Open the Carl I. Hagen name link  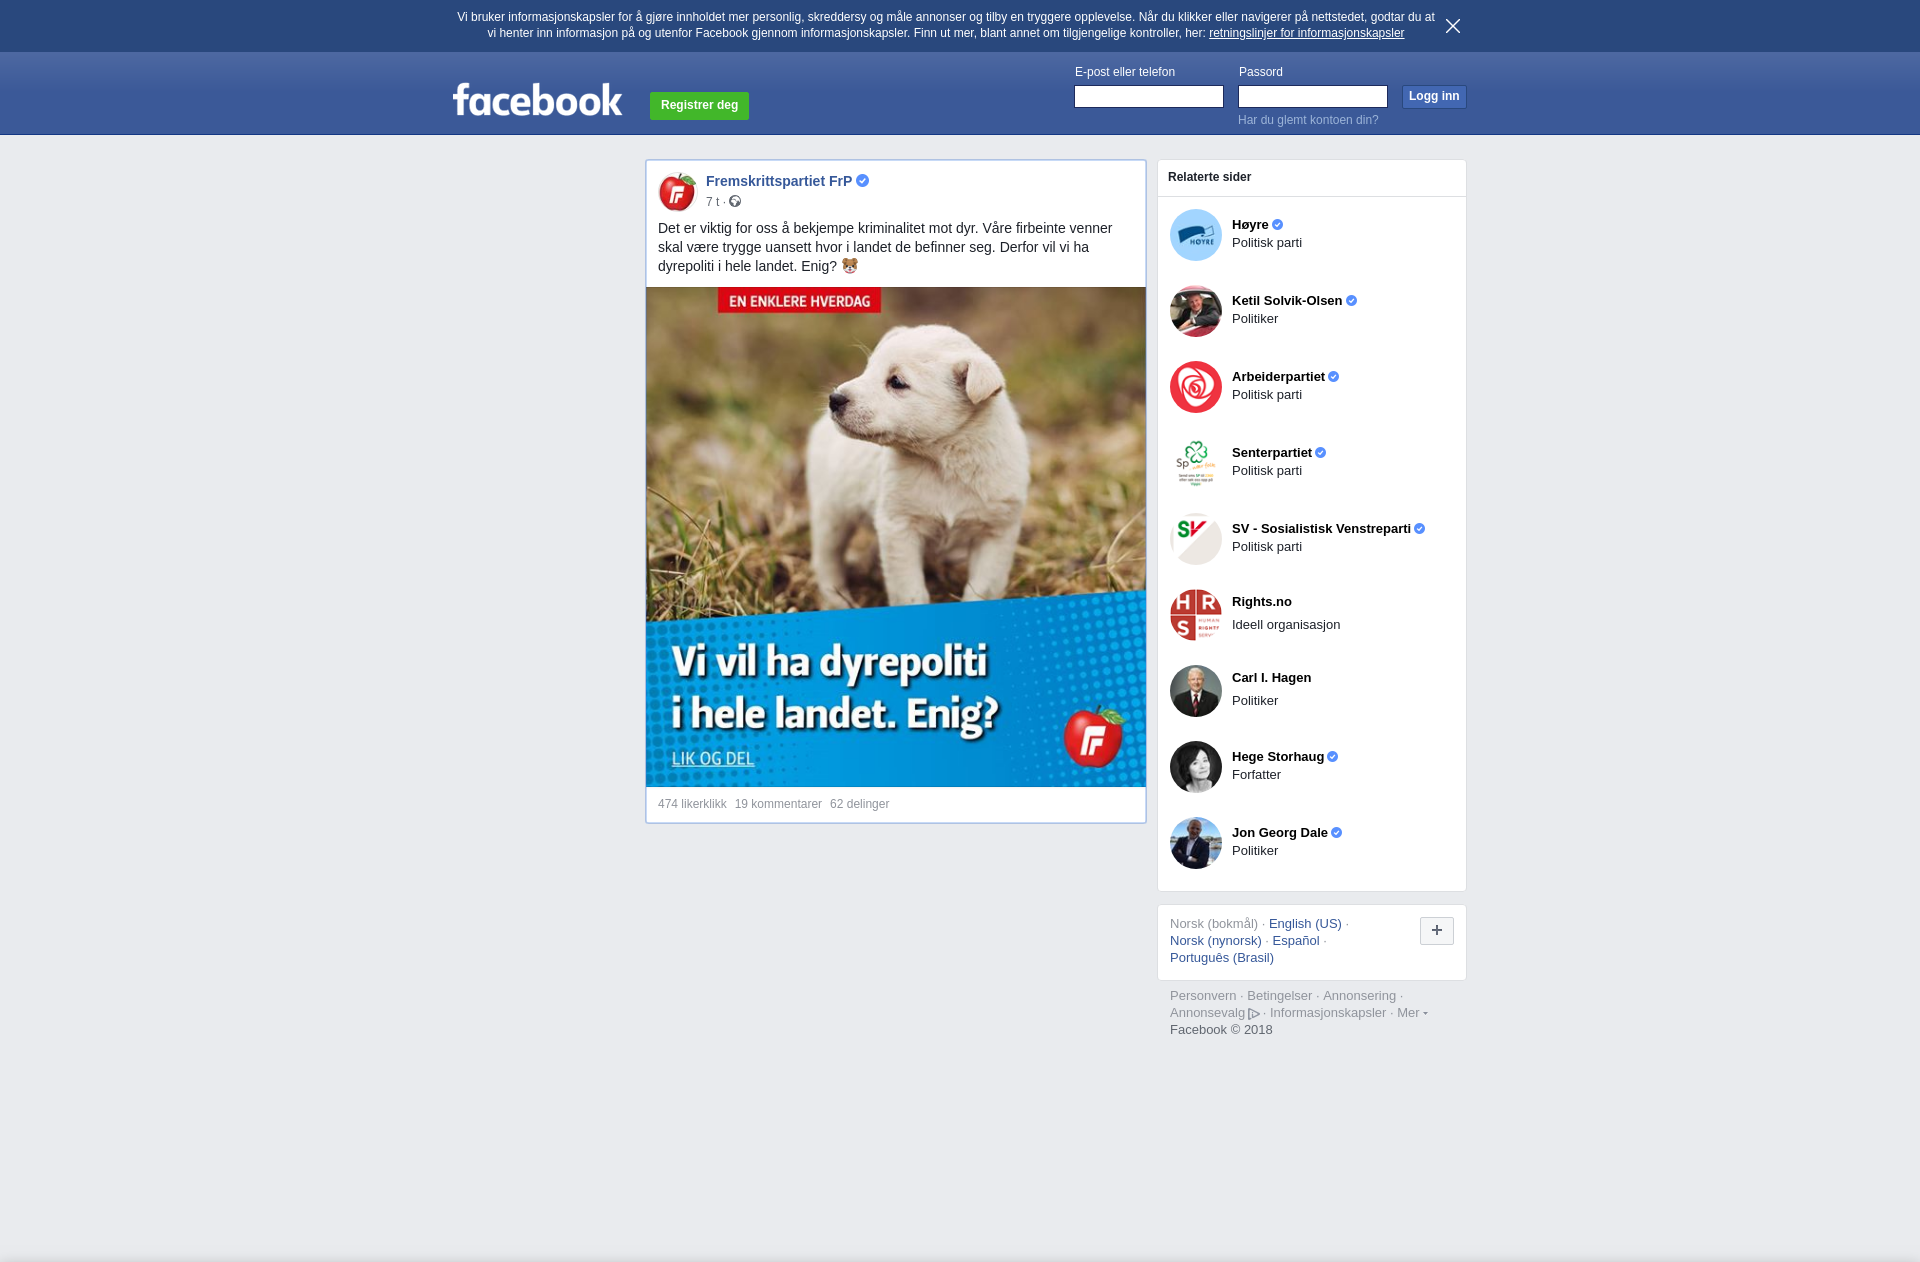tap(1271, 678)
